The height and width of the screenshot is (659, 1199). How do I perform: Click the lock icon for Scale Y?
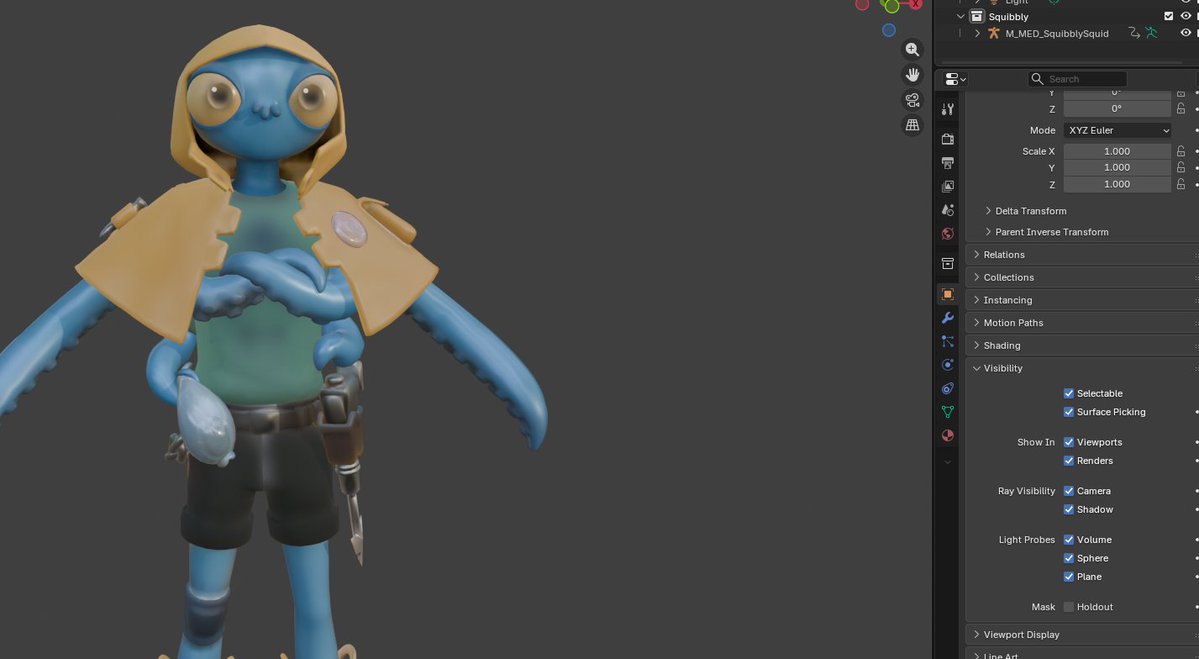coord(1181,167)
